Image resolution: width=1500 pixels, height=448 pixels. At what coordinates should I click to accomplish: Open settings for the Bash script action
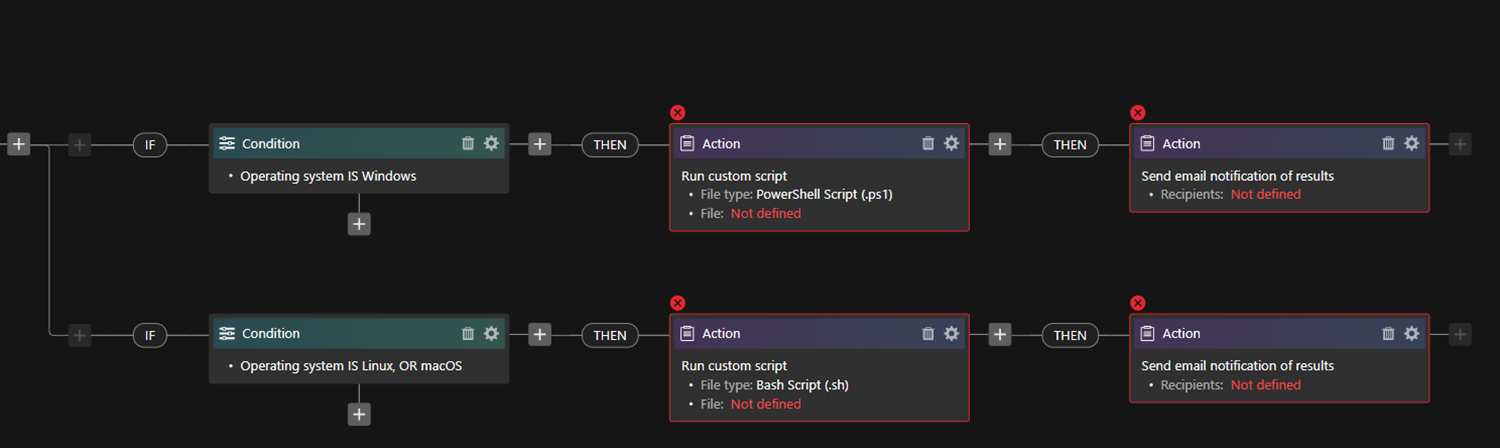[951, 334]
